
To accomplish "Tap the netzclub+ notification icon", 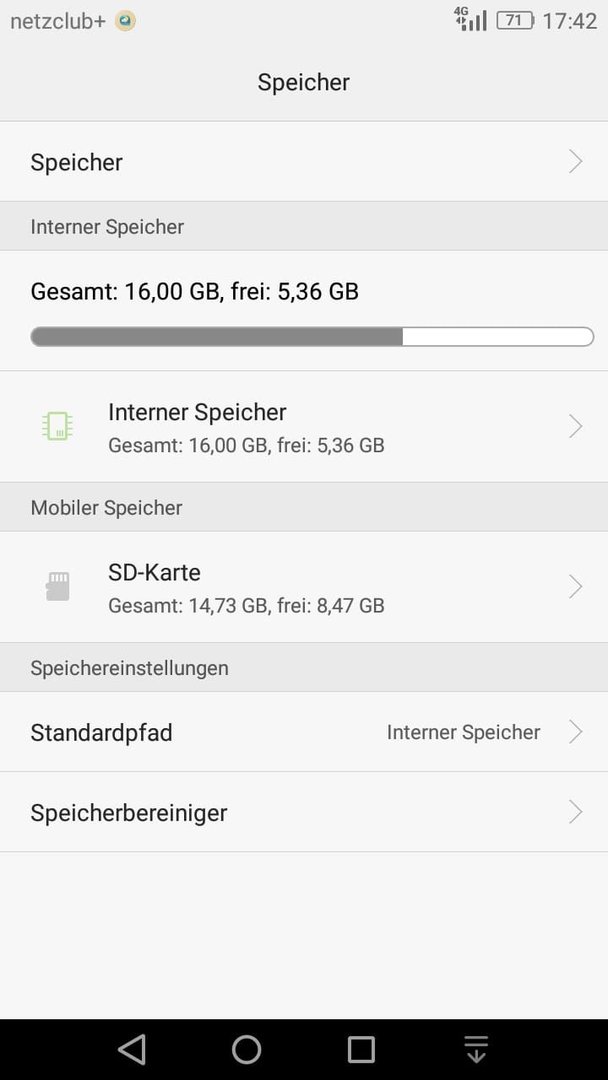I will click(x=125, y=21).
